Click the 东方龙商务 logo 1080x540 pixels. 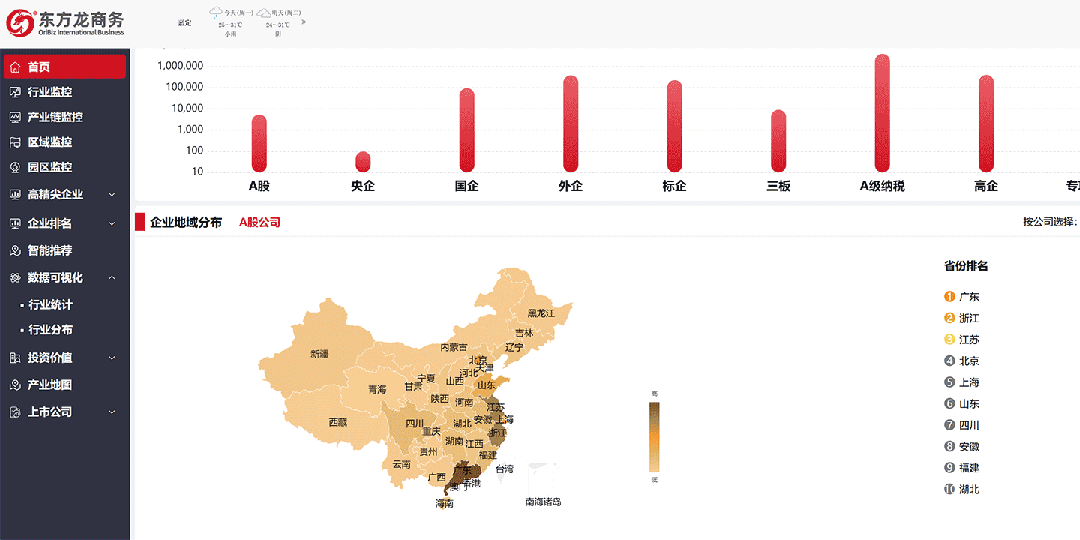click(x=66, y=21)
